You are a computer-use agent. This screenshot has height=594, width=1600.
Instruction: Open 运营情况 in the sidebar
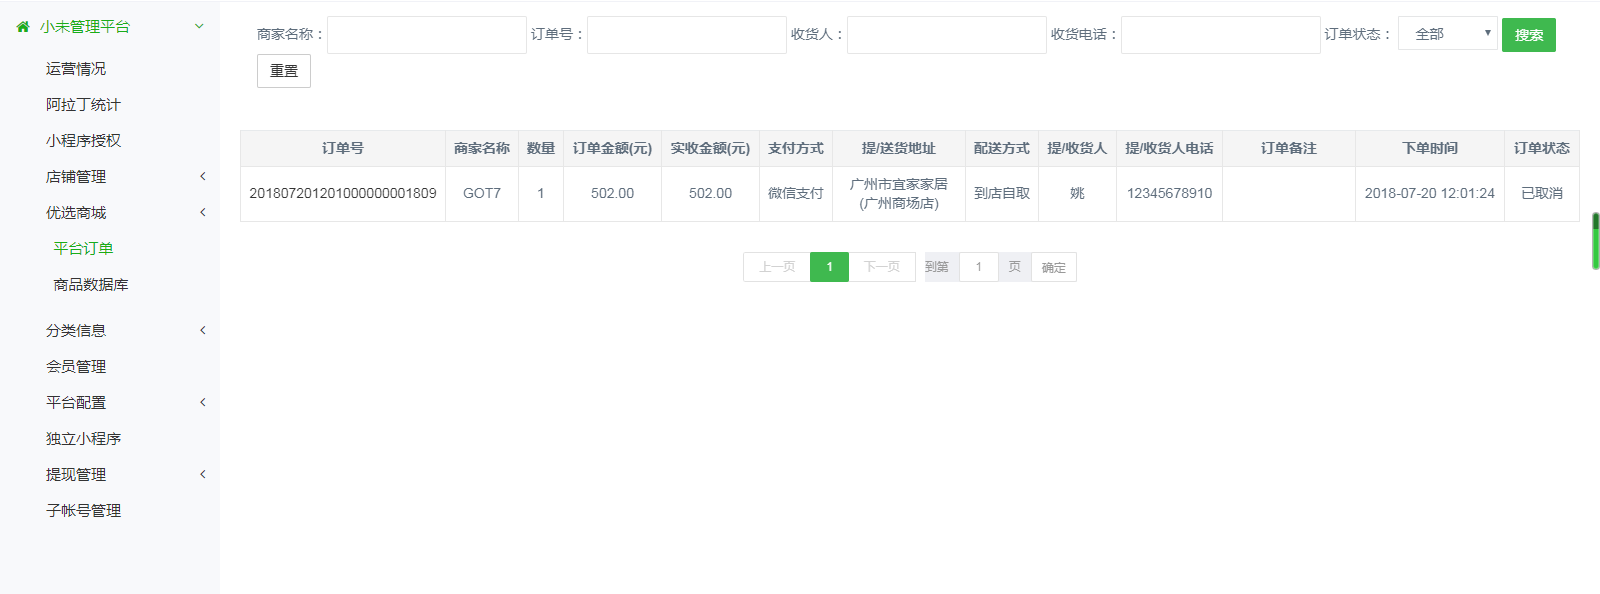pos(76,69)
